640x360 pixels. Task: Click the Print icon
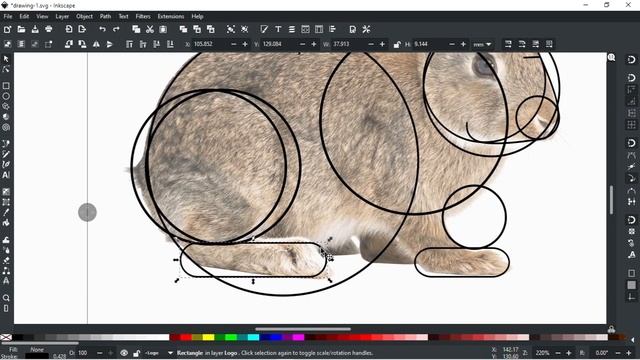49,29
